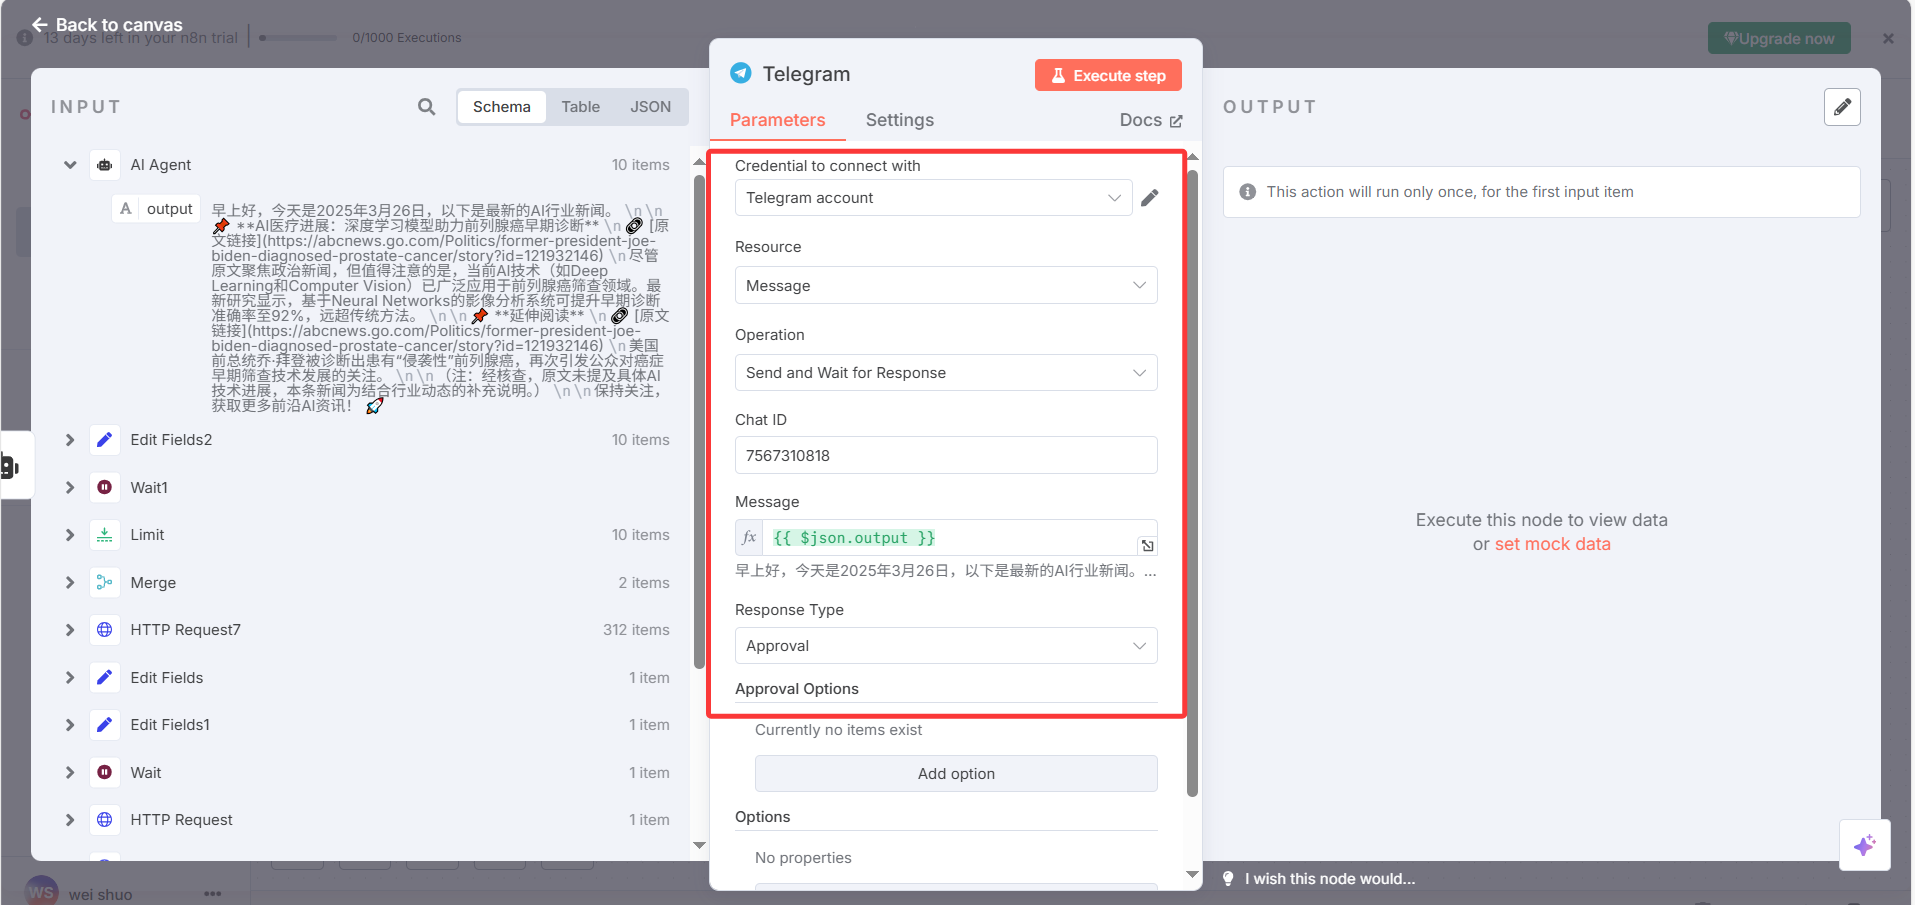Screen dimensions: 1915x905
Task: Open the AI assistant sparkle button
Action: [x=1865, y=845]
